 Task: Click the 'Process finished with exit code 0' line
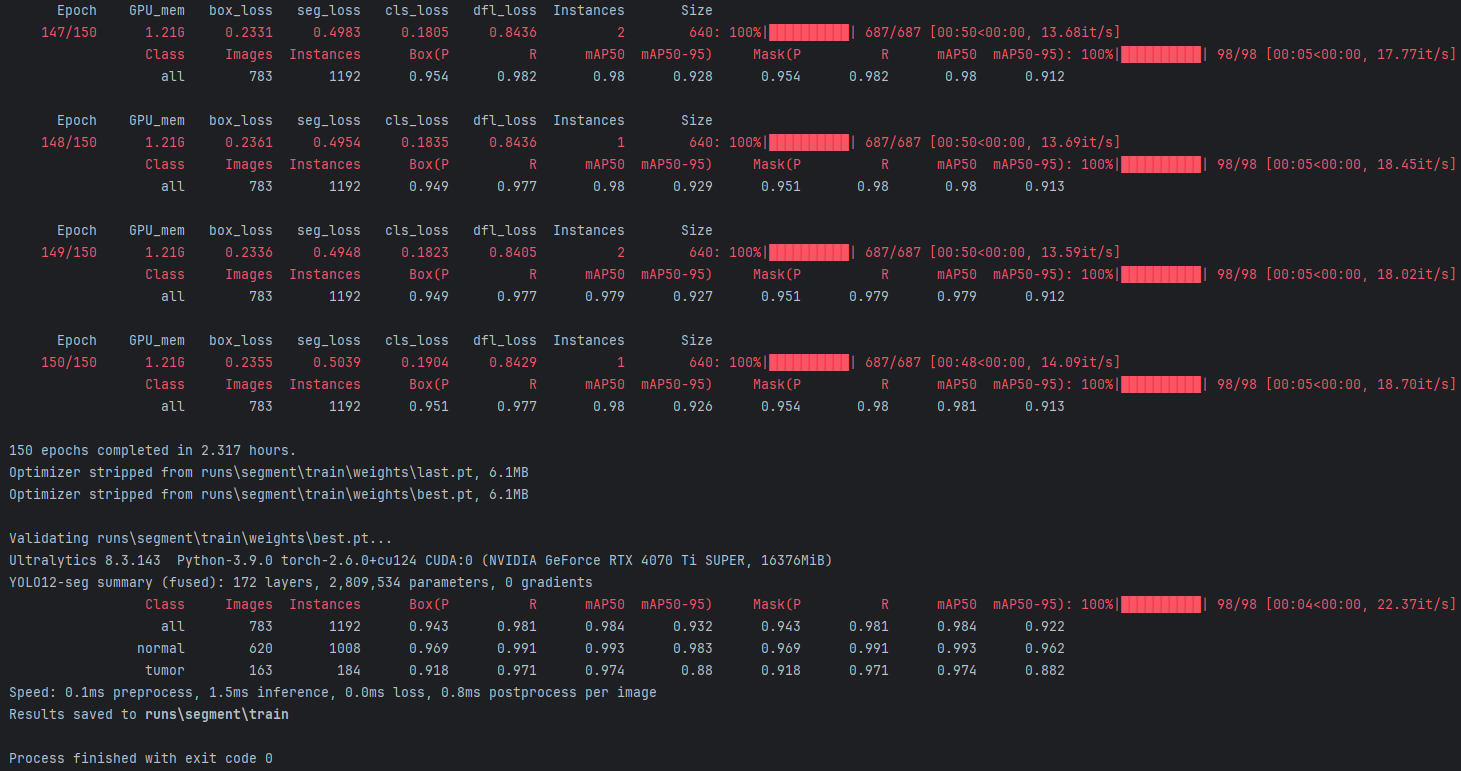(x=140, y=759)
